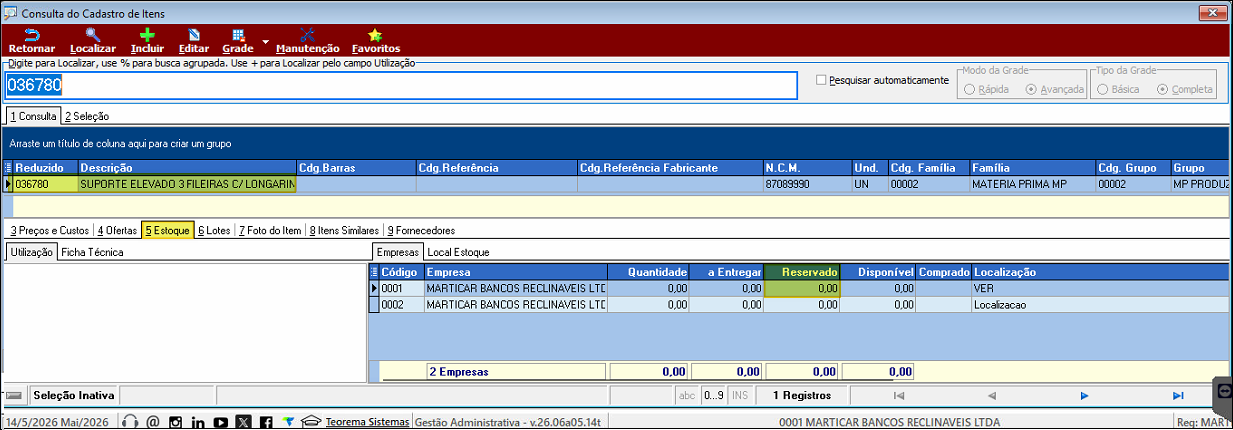Jump to the last record arrow

[1178, 396]
